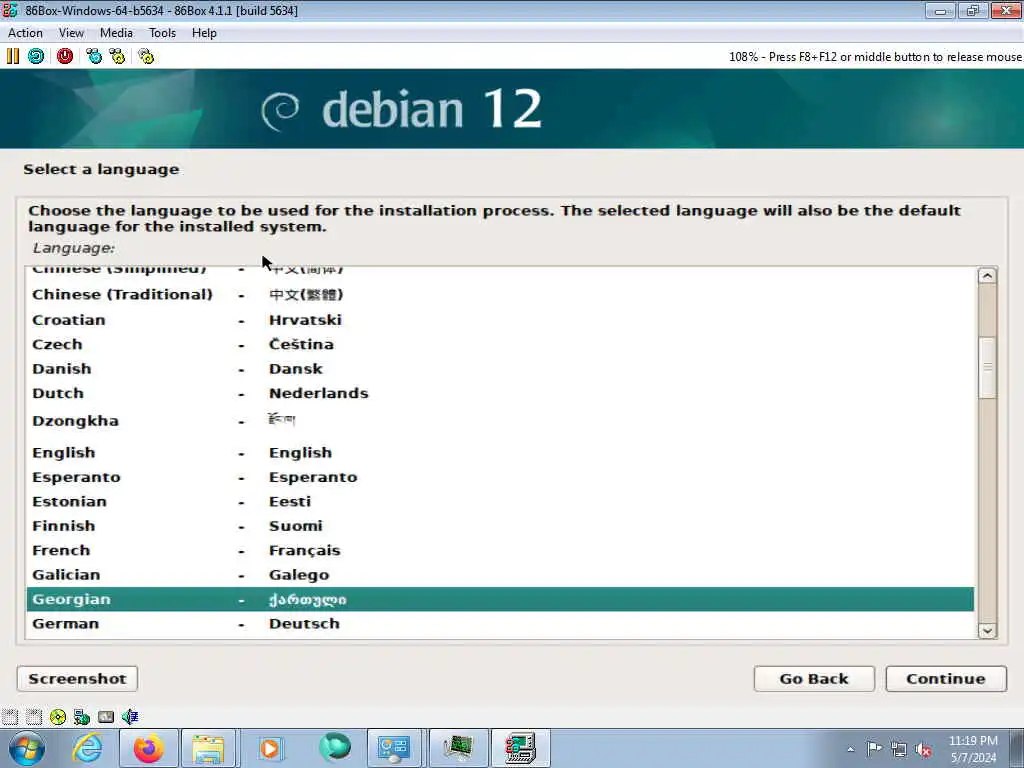
Task: Select Chinese (Traditional) in the language list
Action: [500, 295]
